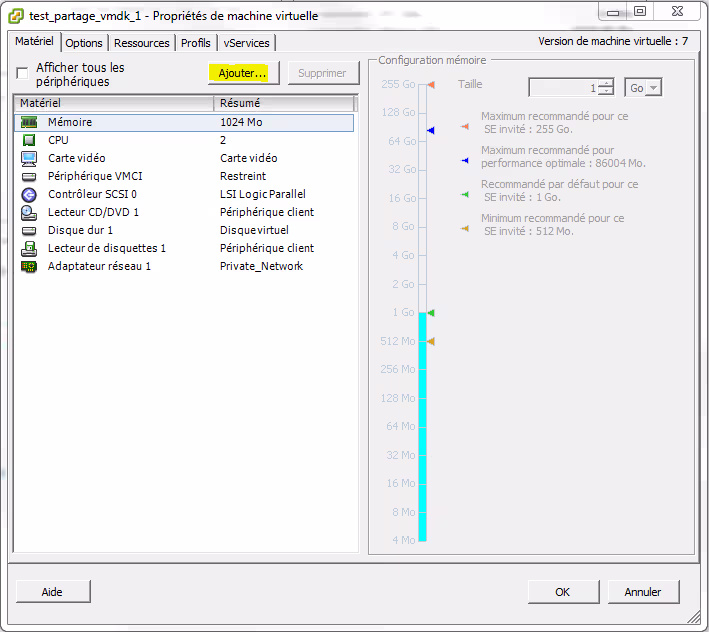Select the Lecteur CD/DVD 1 icon
The image size is (709, 632).
coord(29,212)
